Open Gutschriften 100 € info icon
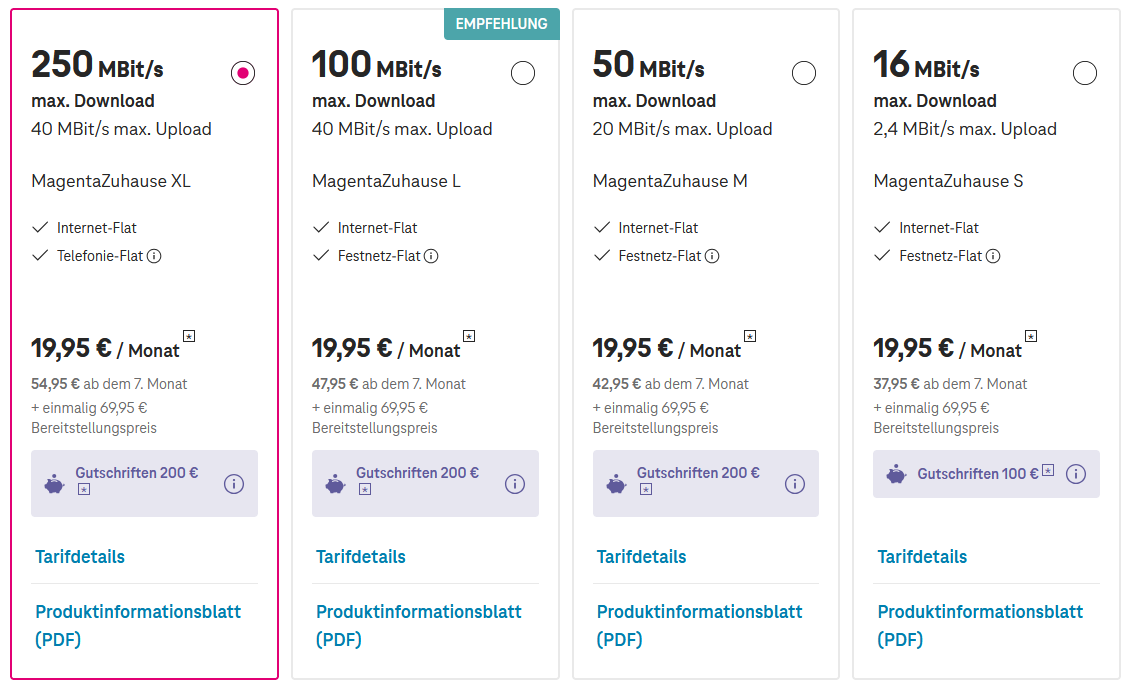1131x690 pixels. pos(1076,474)
